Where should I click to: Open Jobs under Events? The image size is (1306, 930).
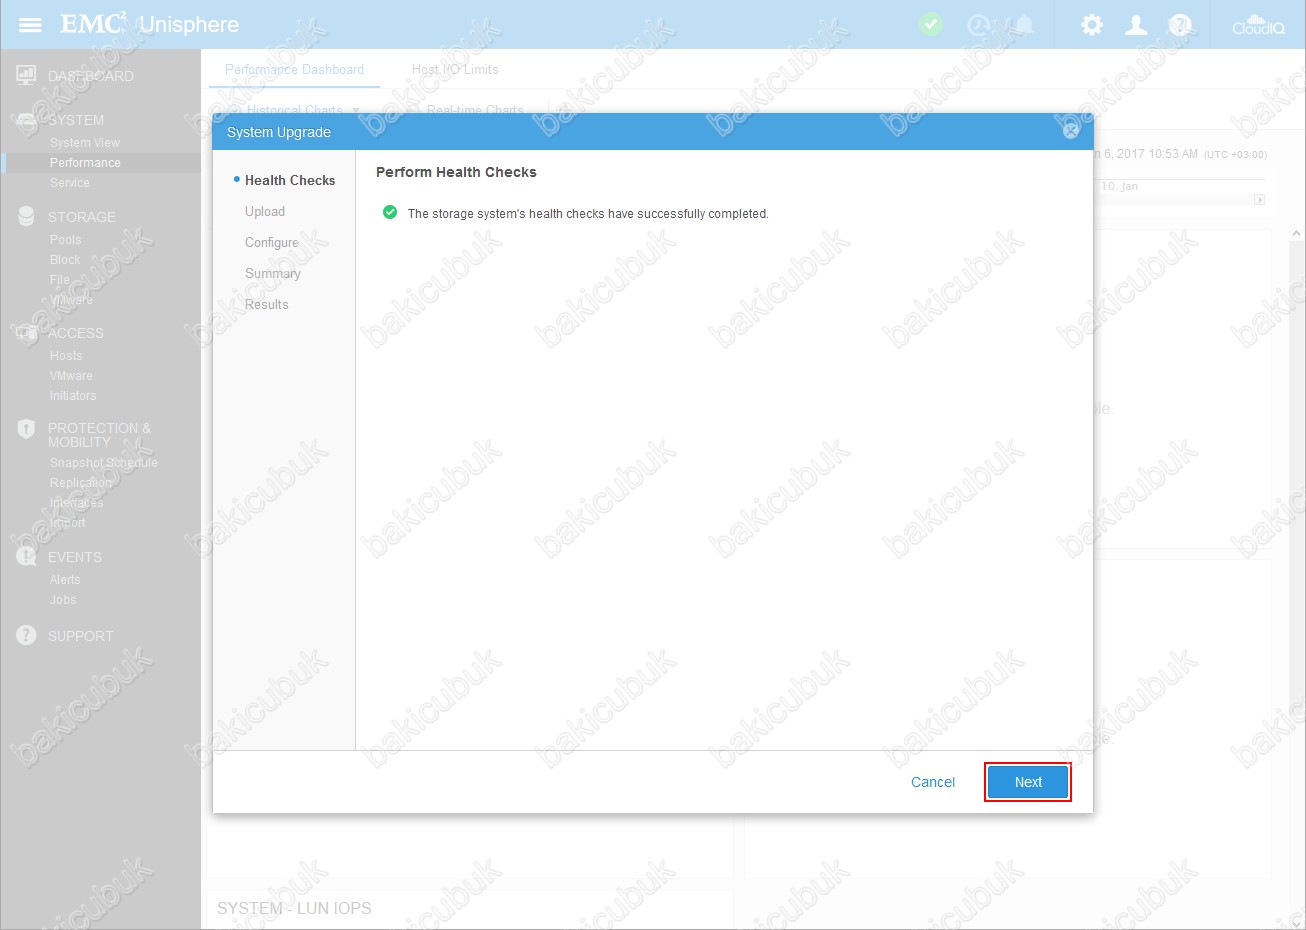coord(63,600)
